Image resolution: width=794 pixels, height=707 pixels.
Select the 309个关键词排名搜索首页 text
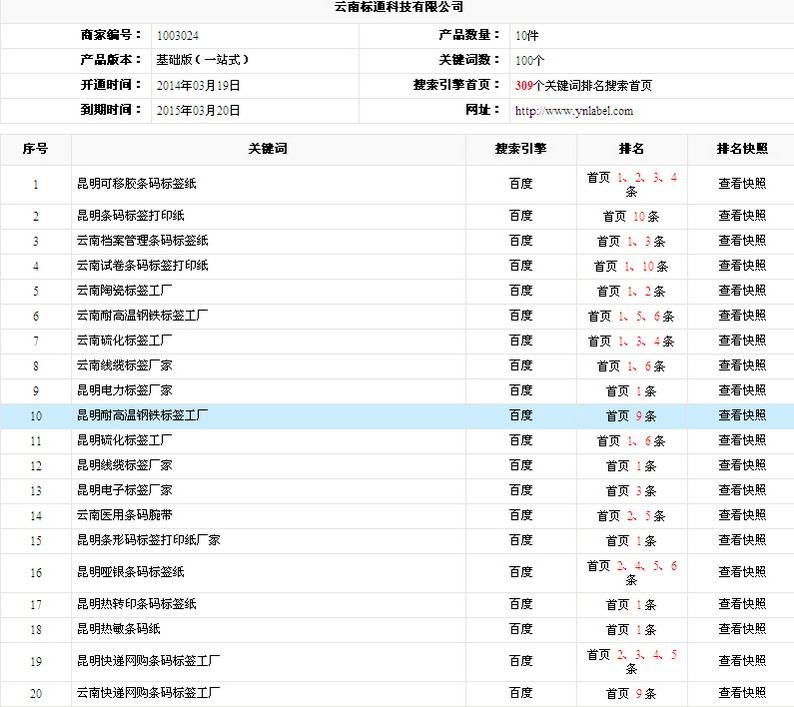click(x=583, y=86)
